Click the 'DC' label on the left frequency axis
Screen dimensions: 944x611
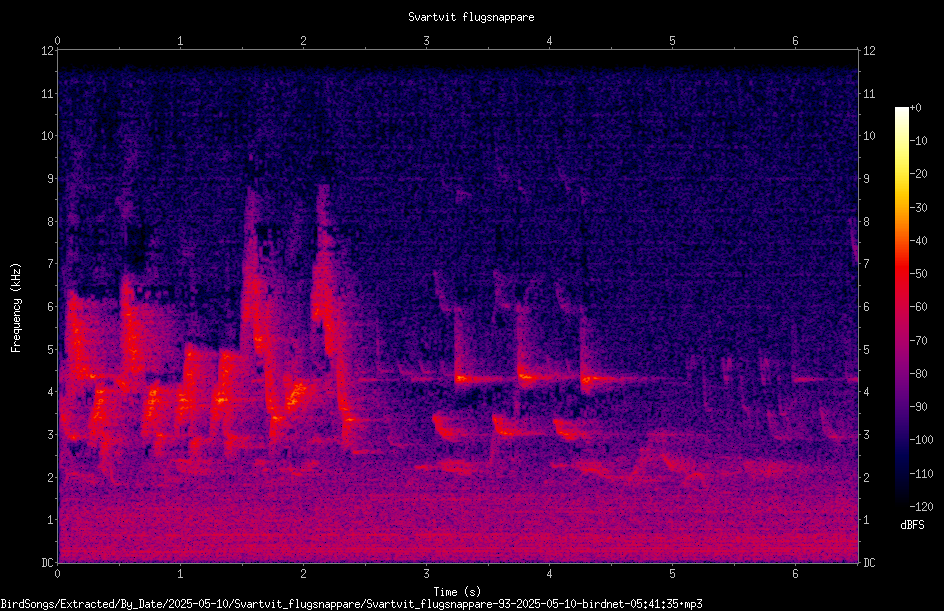point(47,563)
